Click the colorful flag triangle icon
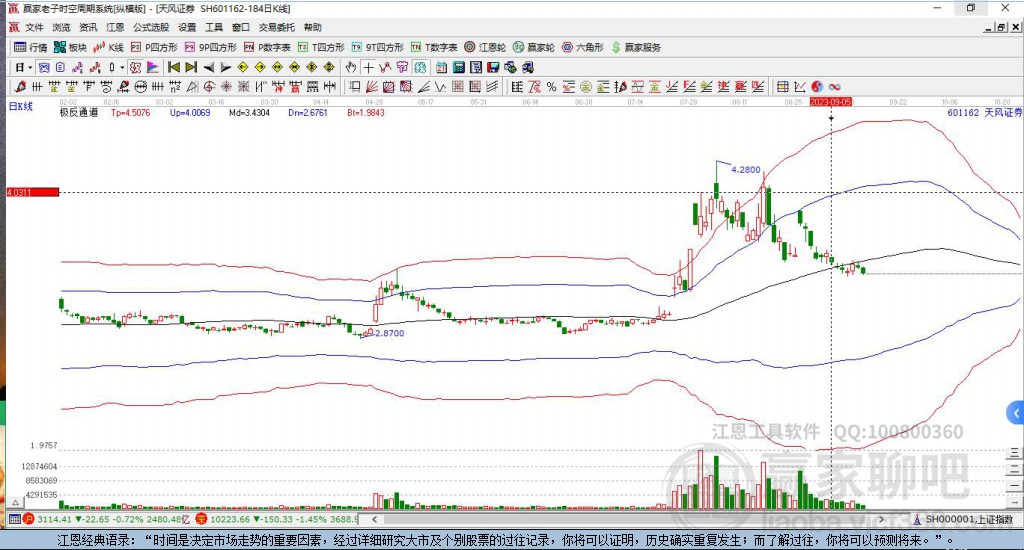This screenshot has width=1024, height=550. 153,67
